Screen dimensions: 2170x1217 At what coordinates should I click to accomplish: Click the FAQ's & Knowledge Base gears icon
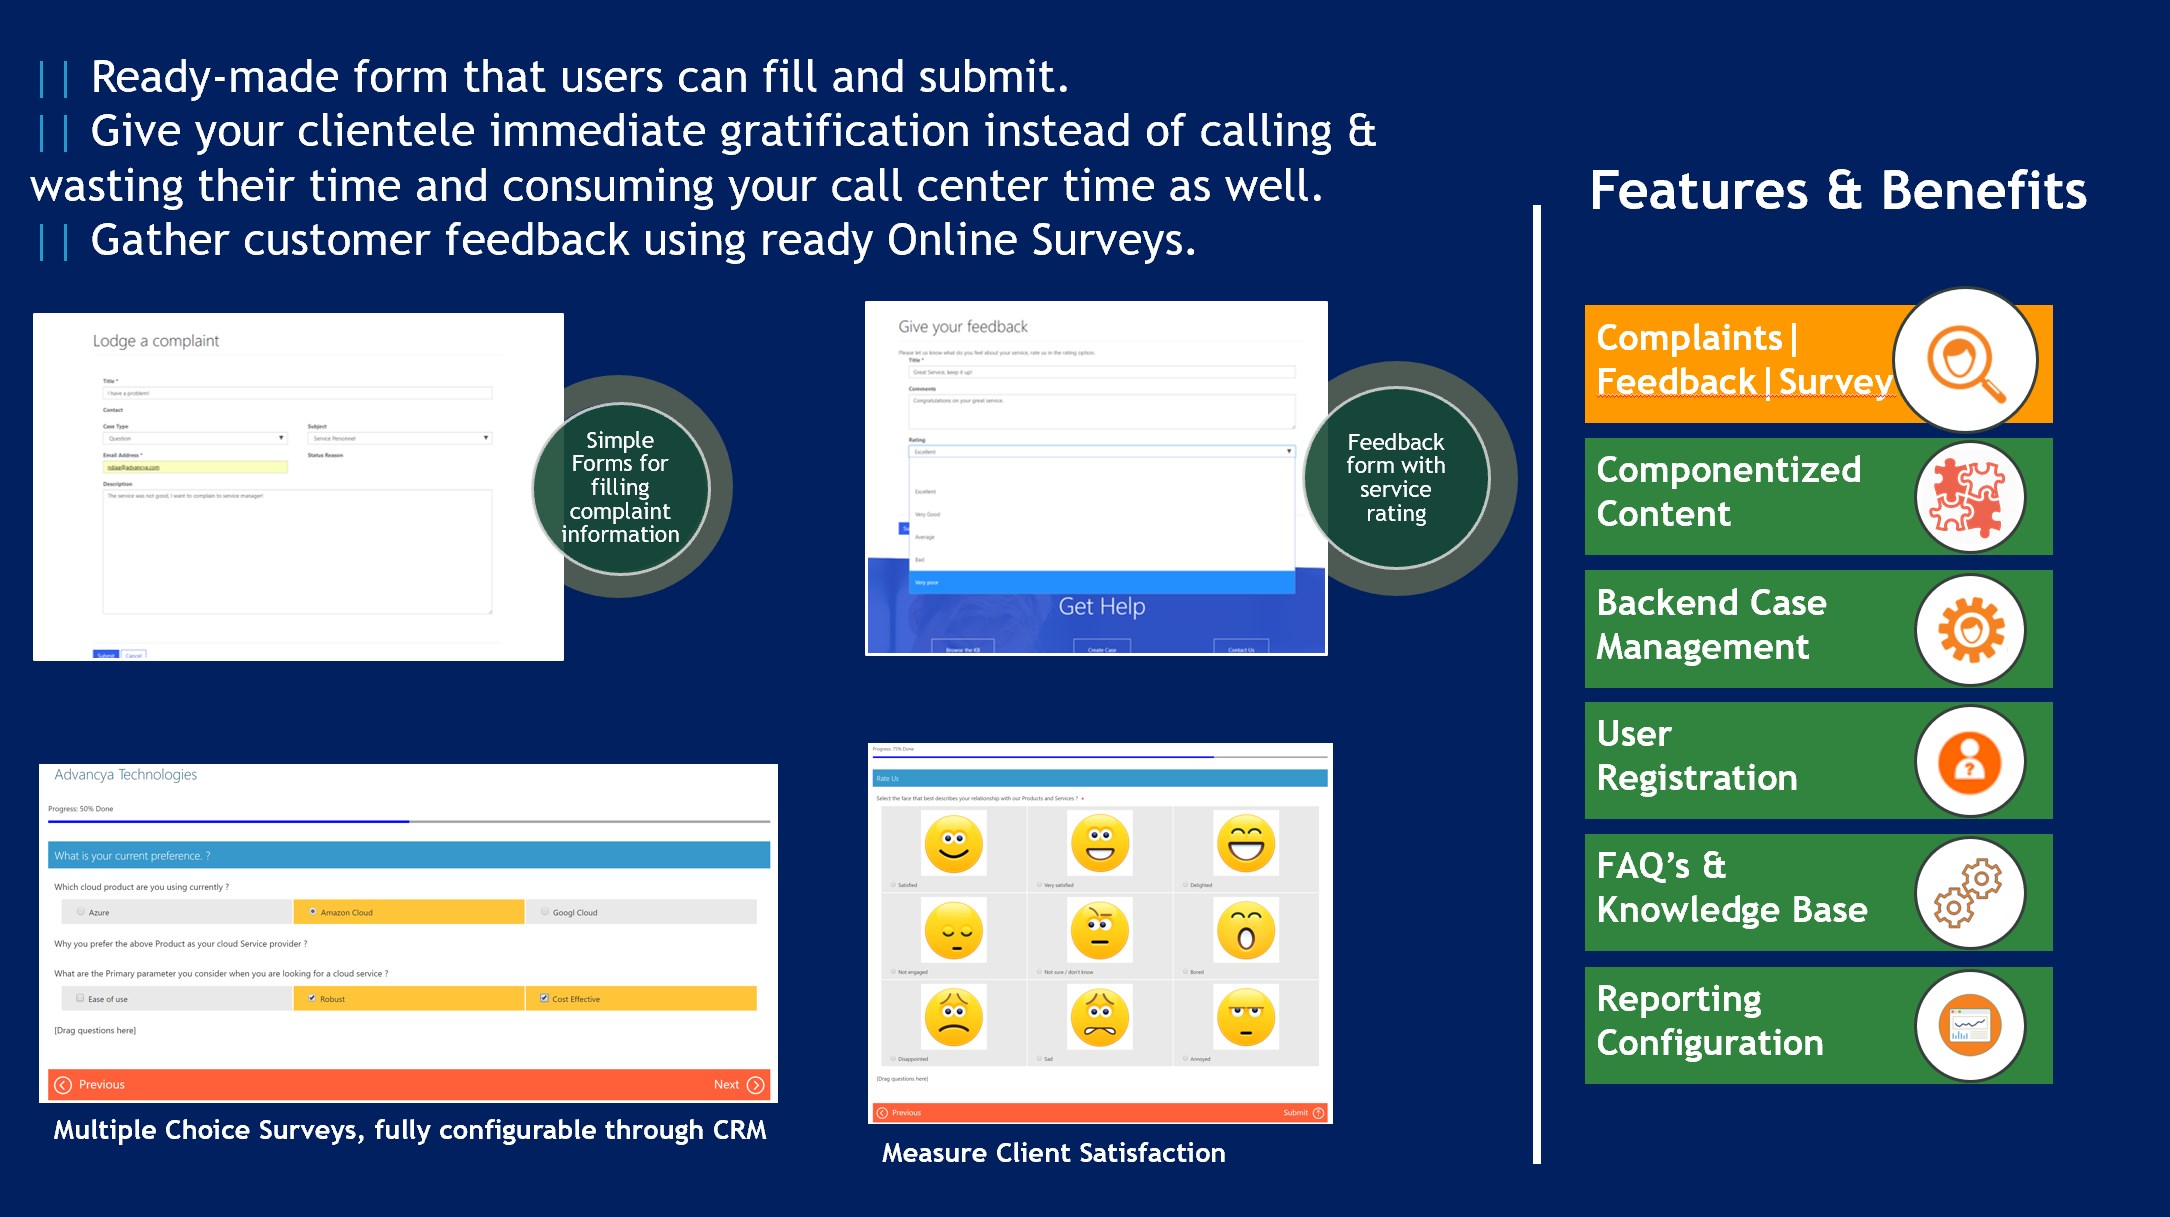click(1969, 893)
